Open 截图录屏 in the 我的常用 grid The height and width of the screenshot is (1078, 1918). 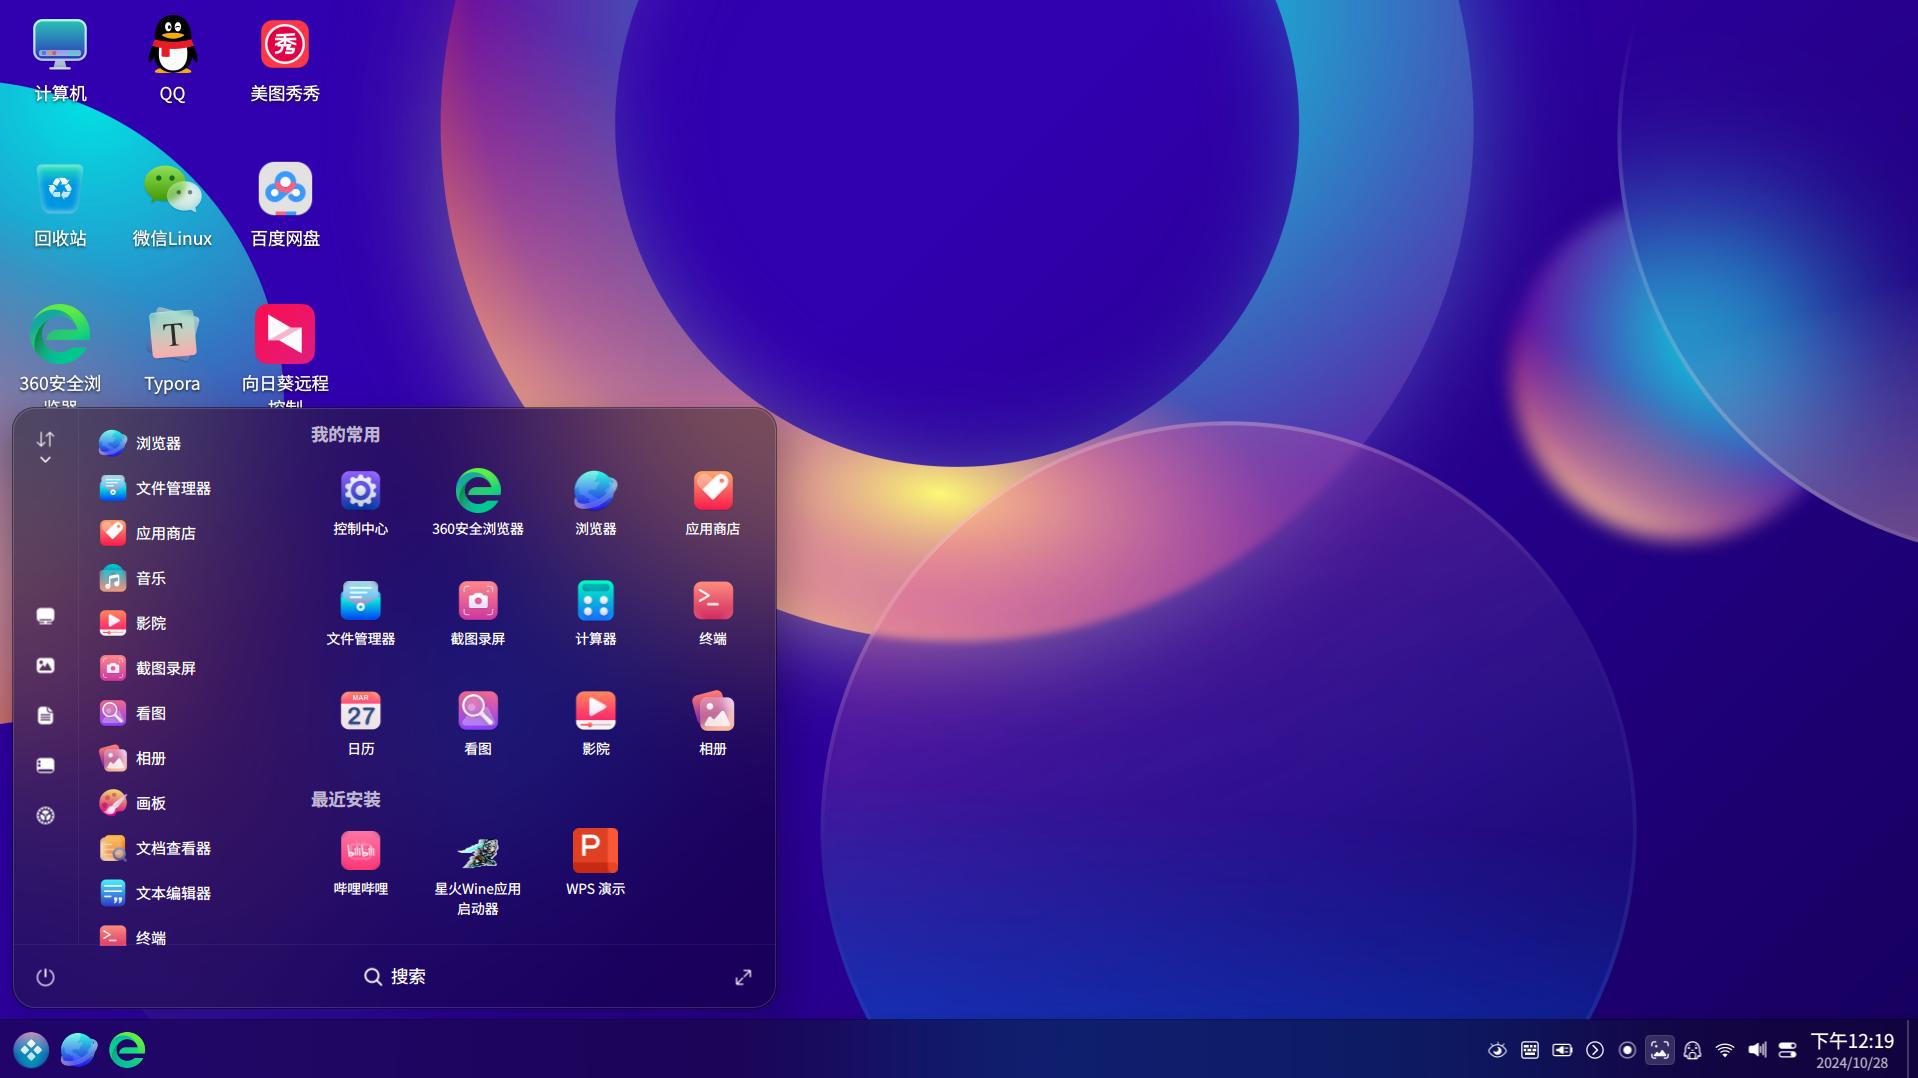click(x=477, y=612)
